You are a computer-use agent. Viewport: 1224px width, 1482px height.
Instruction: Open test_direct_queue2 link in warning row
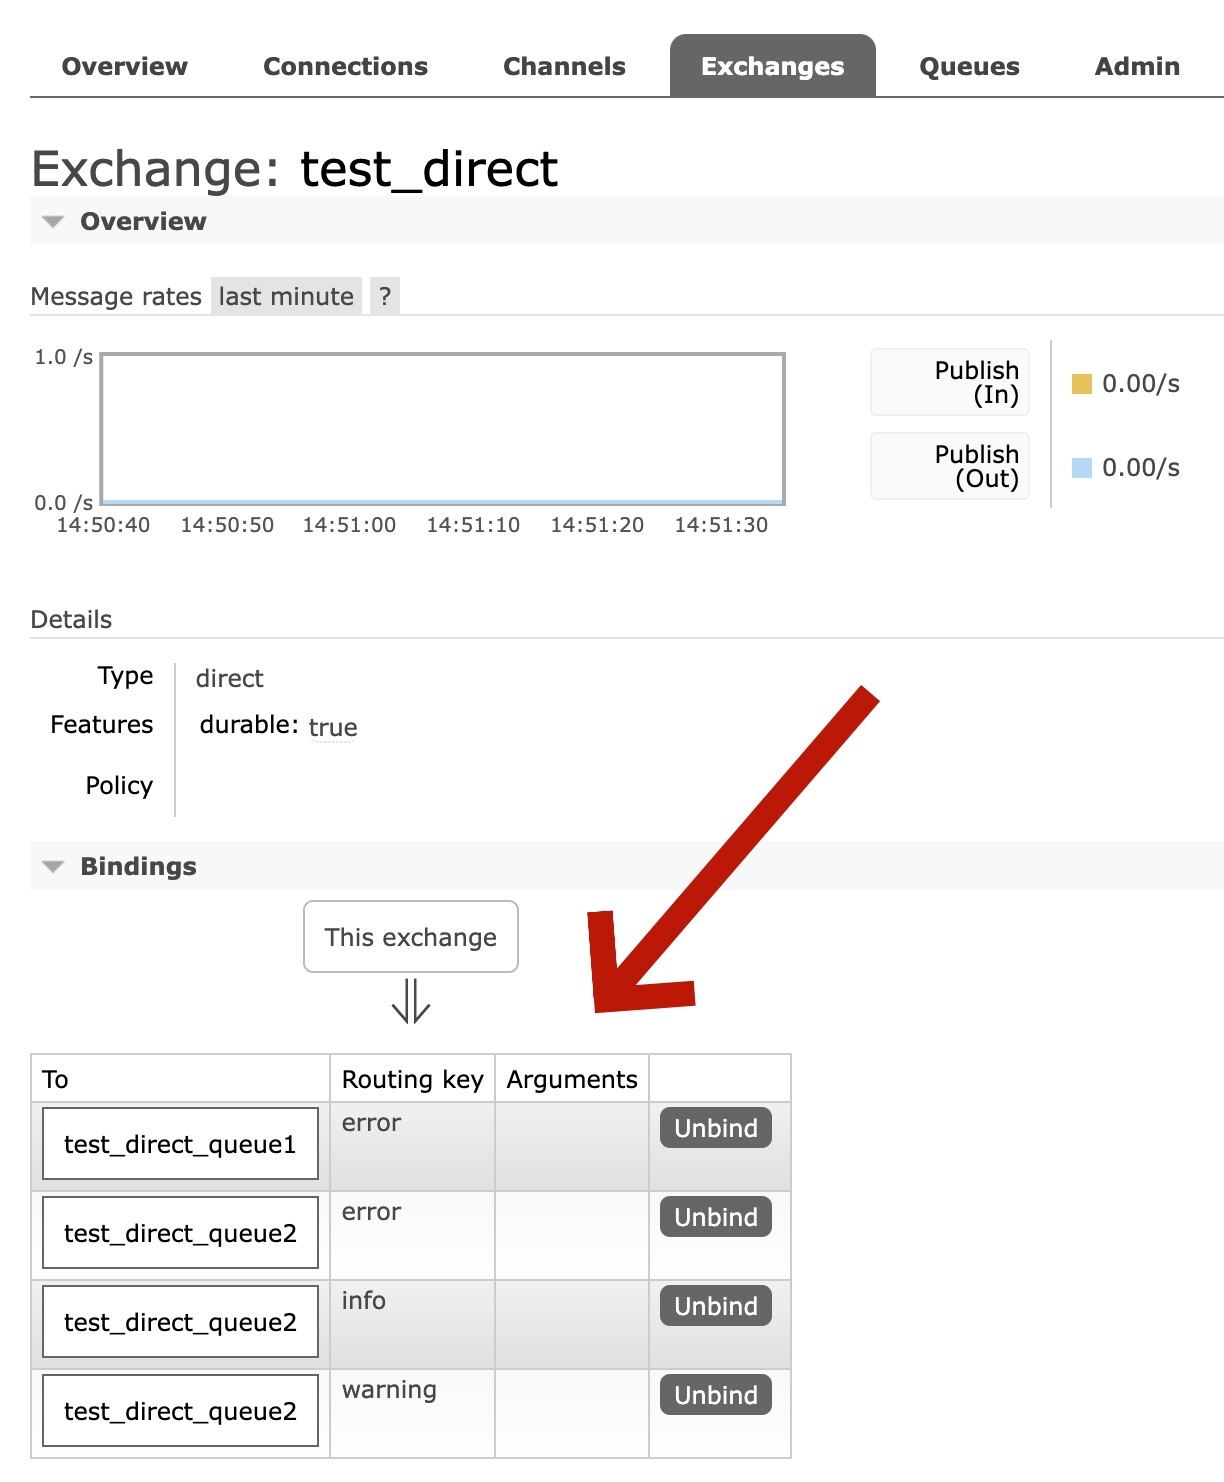(x=180, y=1411)
